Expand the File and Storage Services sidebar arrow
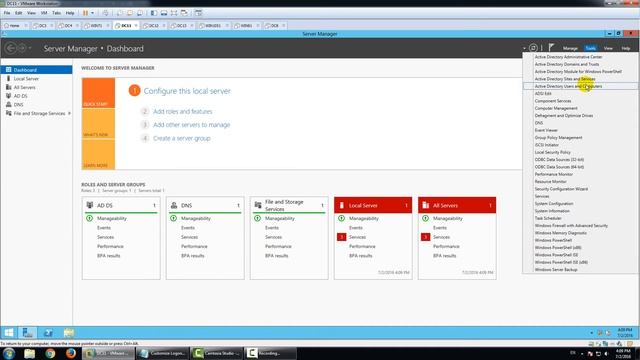The height and width of the screenshot is (360, 640). [x=69, y=113]
